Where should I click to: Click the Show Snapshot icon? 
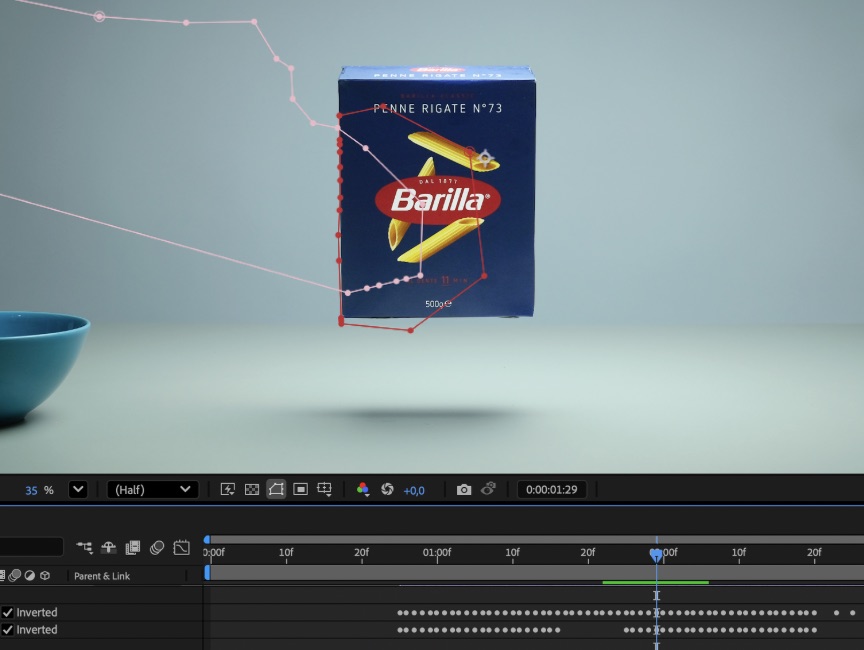pos(488,489)
